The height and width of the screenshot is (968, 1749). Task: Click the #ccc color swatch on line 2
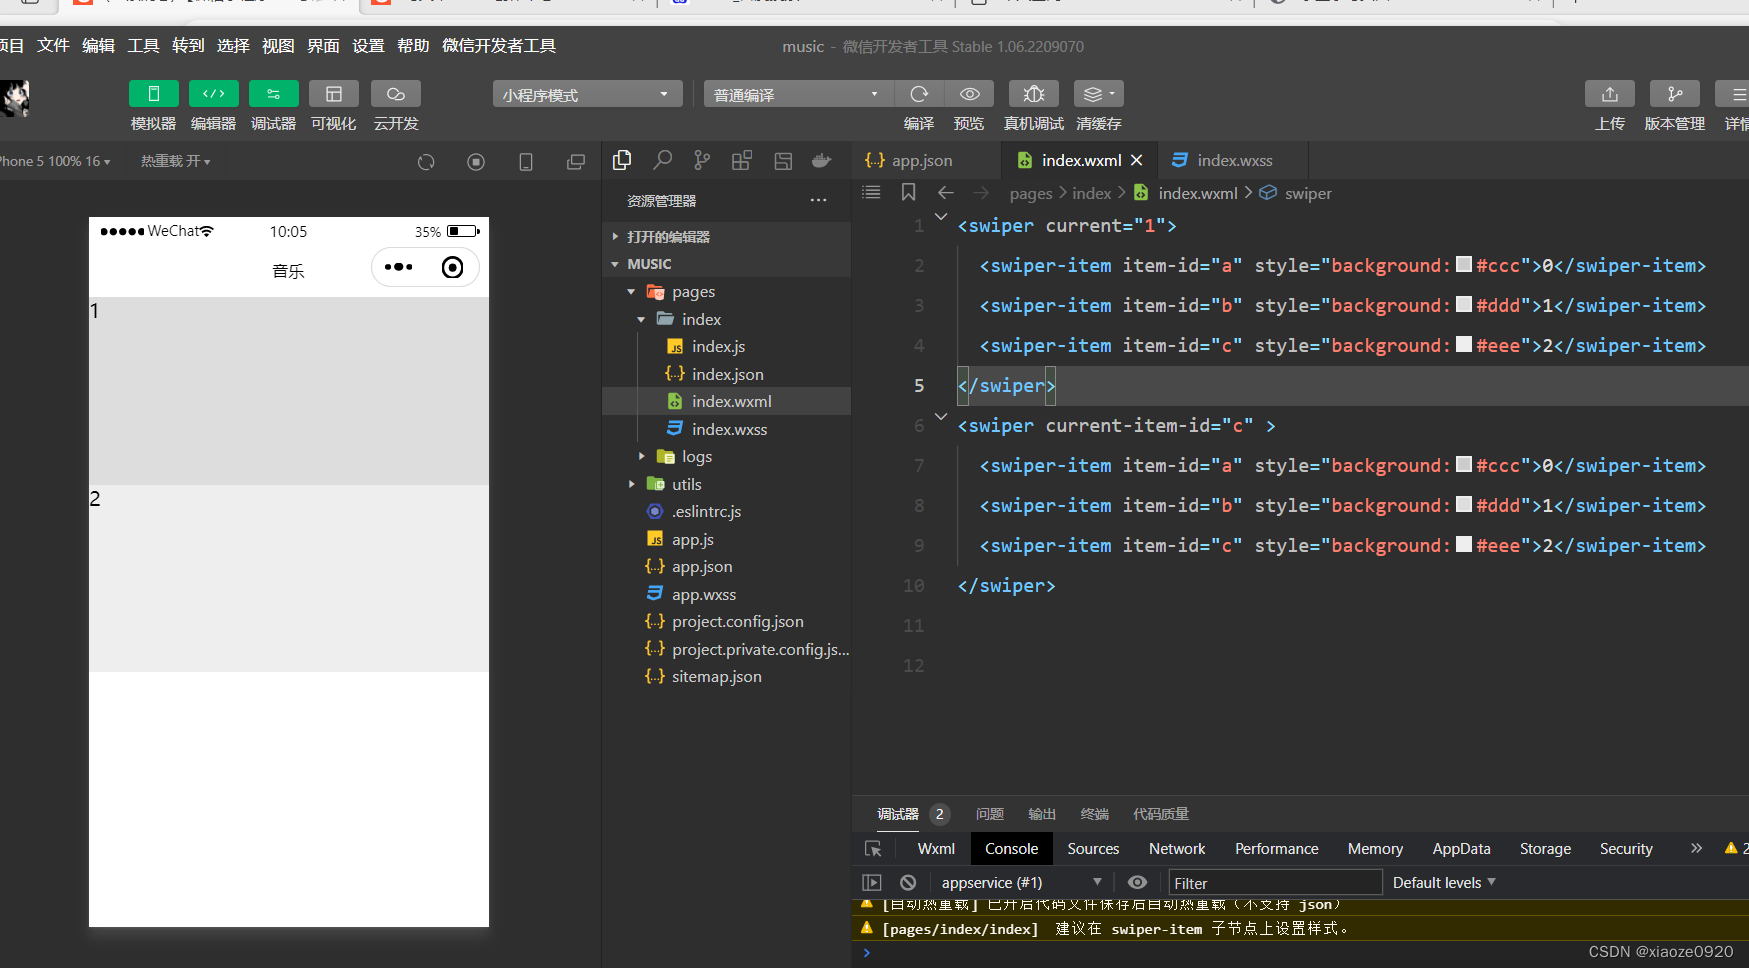(1464, 264)
